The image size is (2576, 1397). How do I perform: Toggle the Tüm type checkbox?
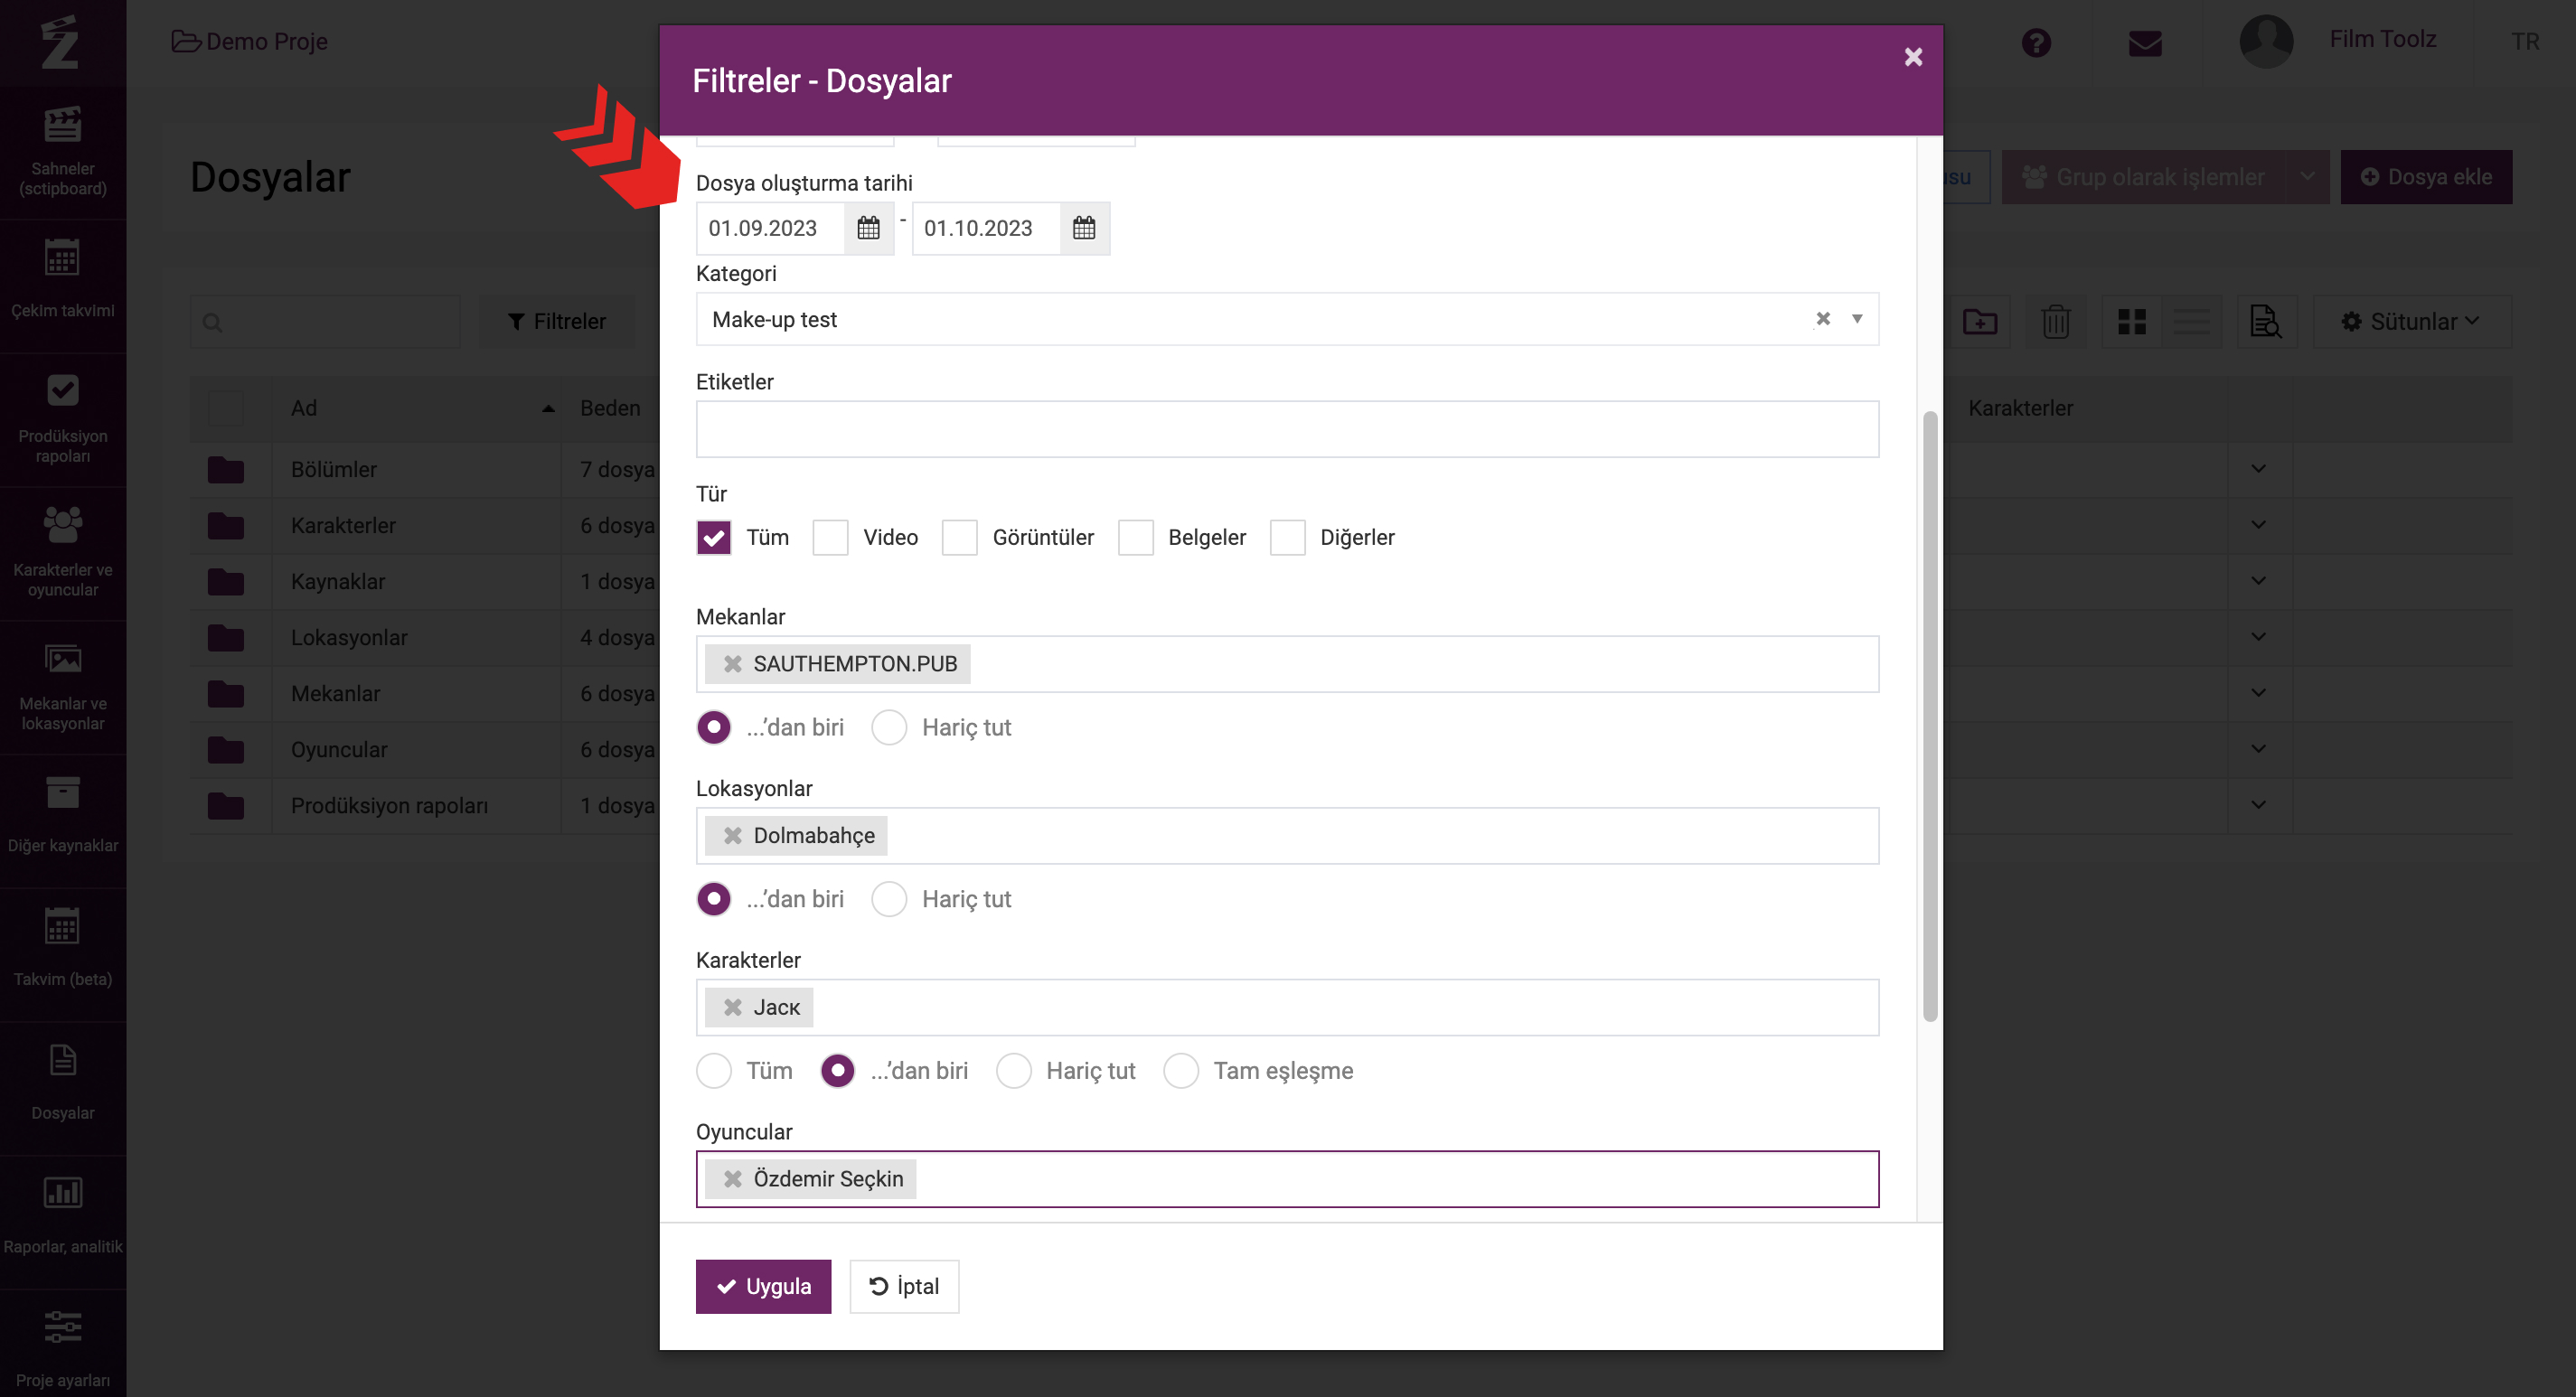point(713,538)
